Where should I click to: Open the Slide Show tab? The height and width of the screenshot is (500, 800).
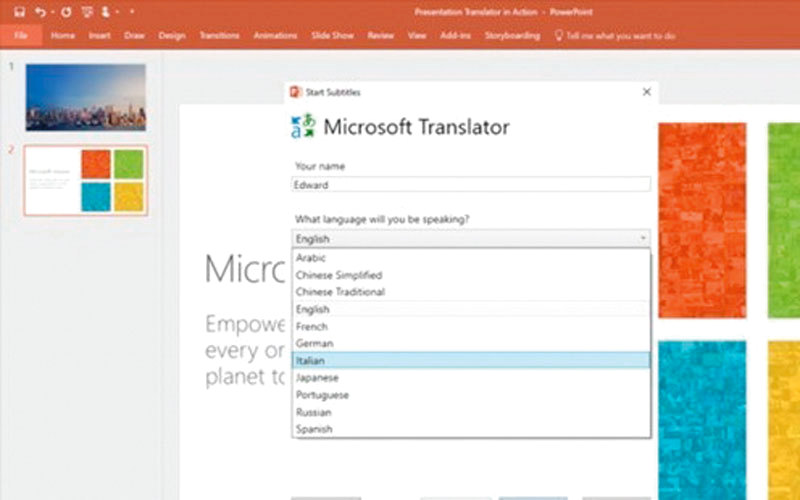click(x=331, y=35)
